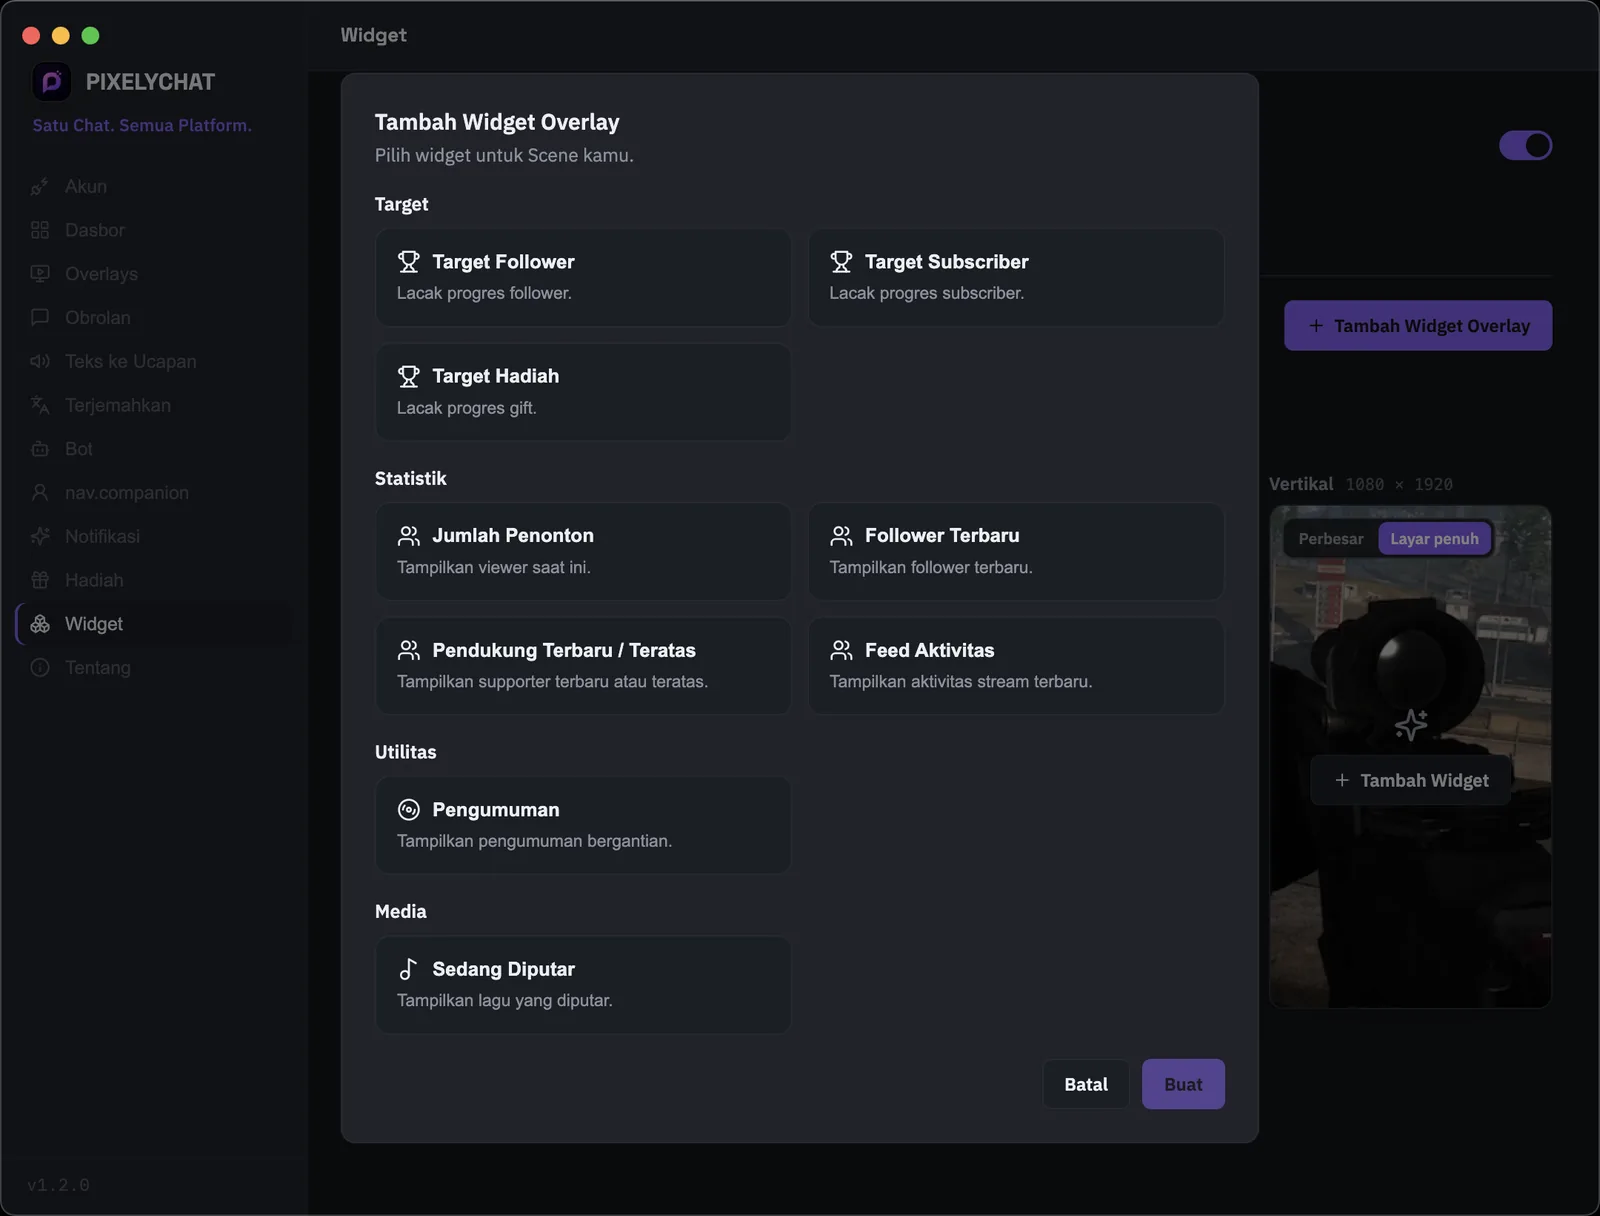Click the nav.companion person icon
Image resolution: width=1600 pixels, height=1216 pixels.
40,492
